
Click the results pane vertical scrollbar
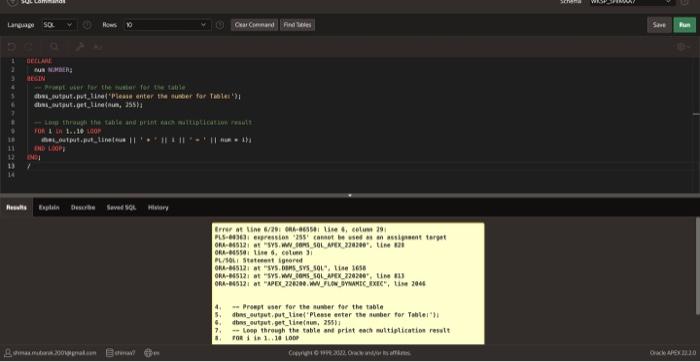(697, 266)
